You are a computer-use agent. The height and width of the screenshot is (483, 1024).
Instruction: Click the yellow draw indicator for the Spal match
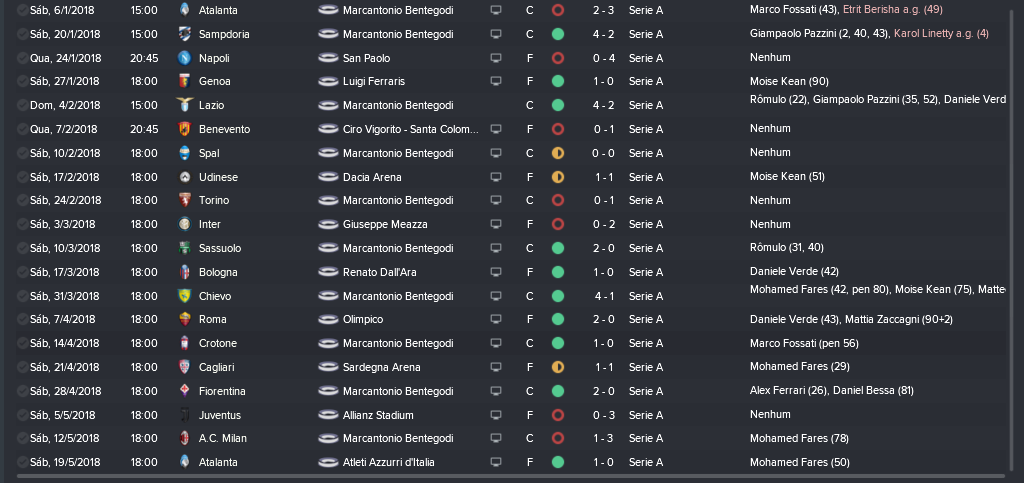tap(558, 153)
